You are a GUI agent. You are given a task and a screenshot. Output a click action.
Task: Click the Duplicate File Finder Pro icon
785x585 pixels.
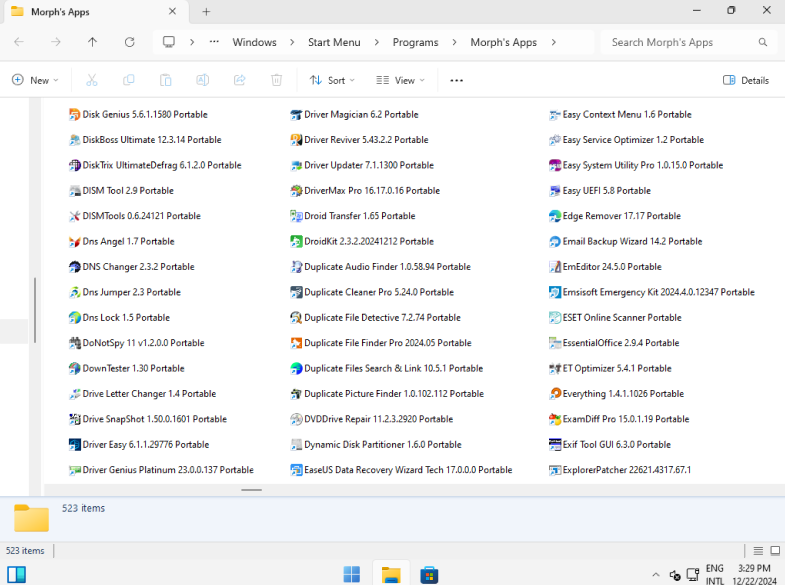(296, 343)
